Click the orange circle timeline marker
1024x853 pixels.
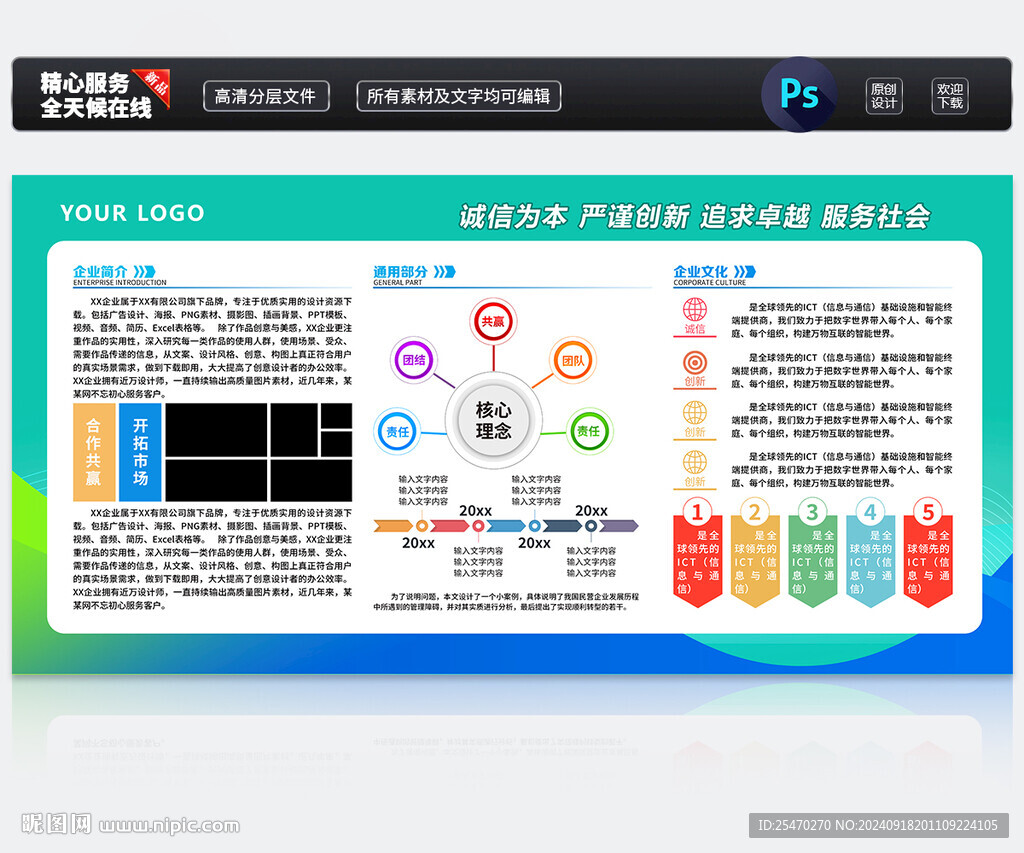click(422, 526)
